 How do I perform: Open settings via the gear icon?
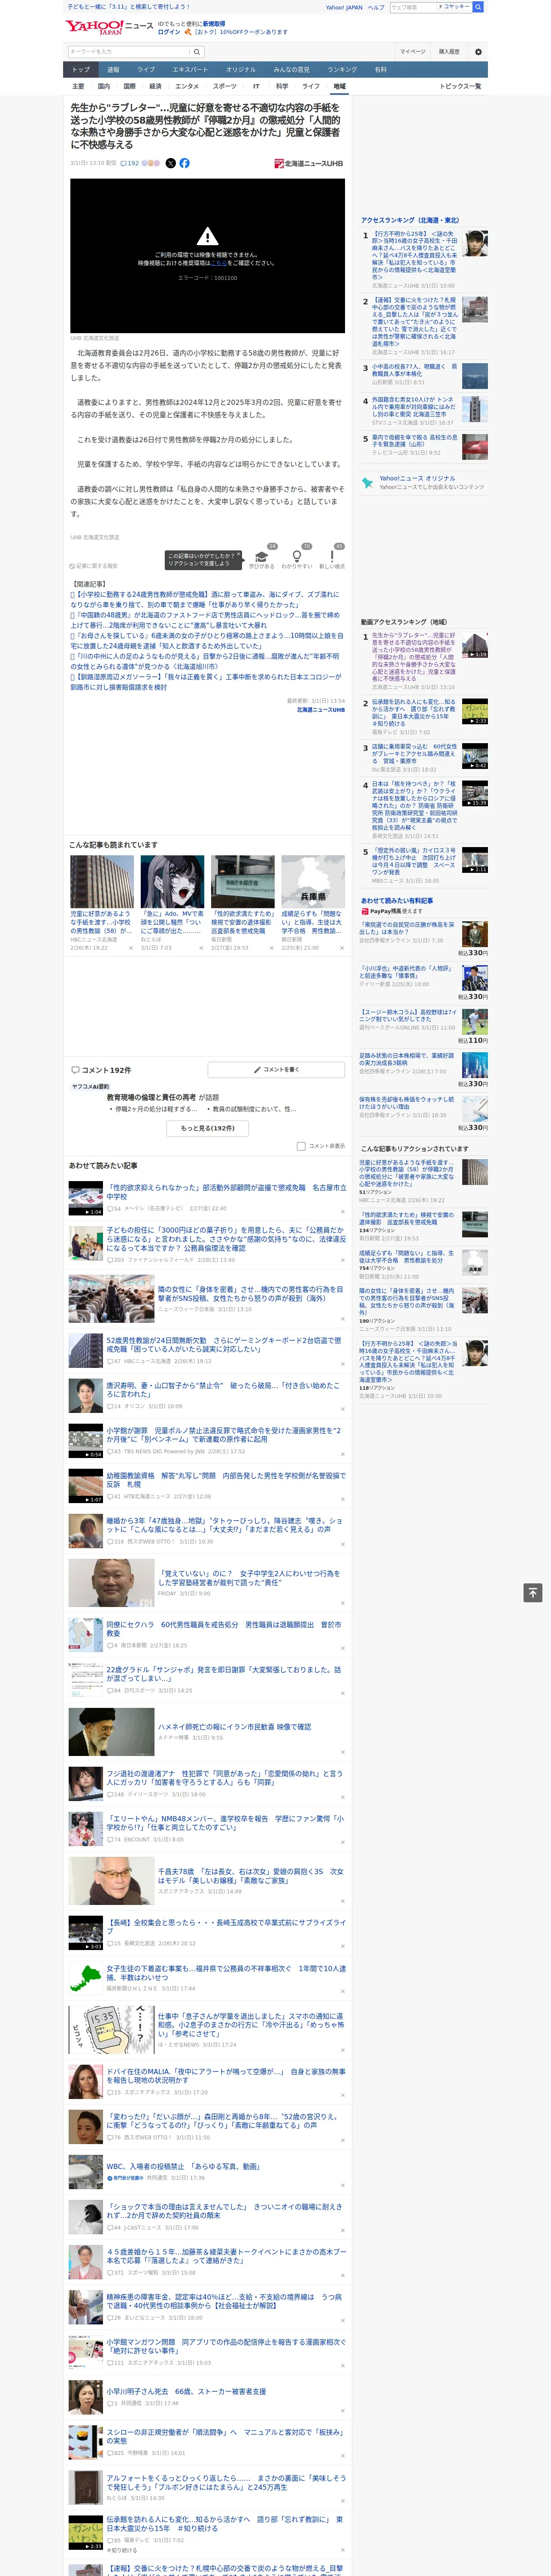click(x=478, y=51)
